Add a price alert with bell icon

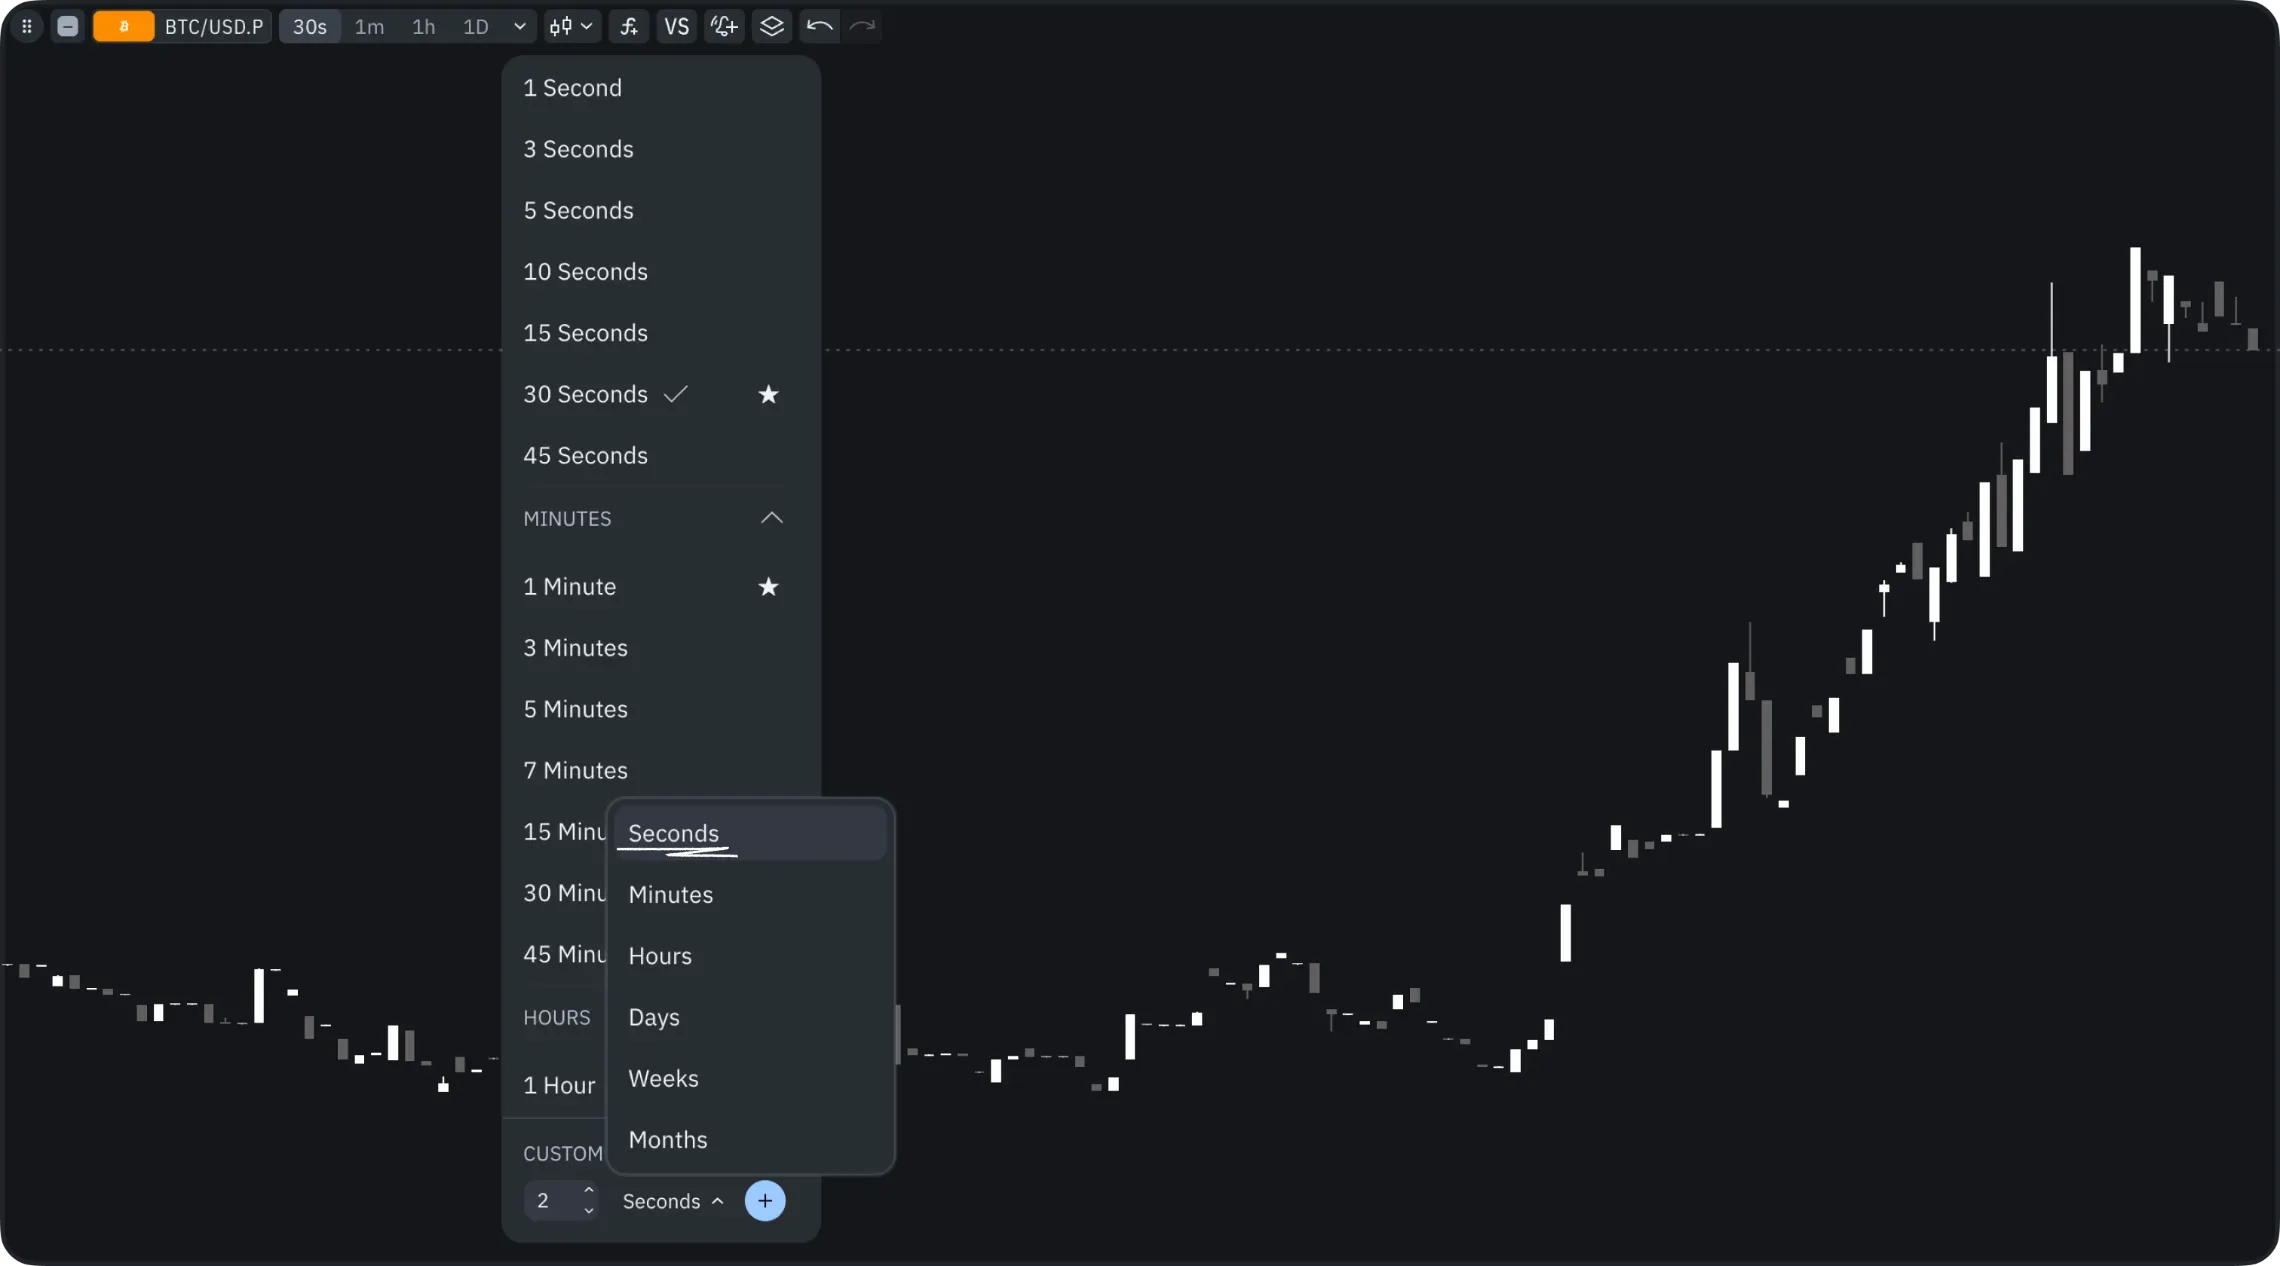click(724, 27)
